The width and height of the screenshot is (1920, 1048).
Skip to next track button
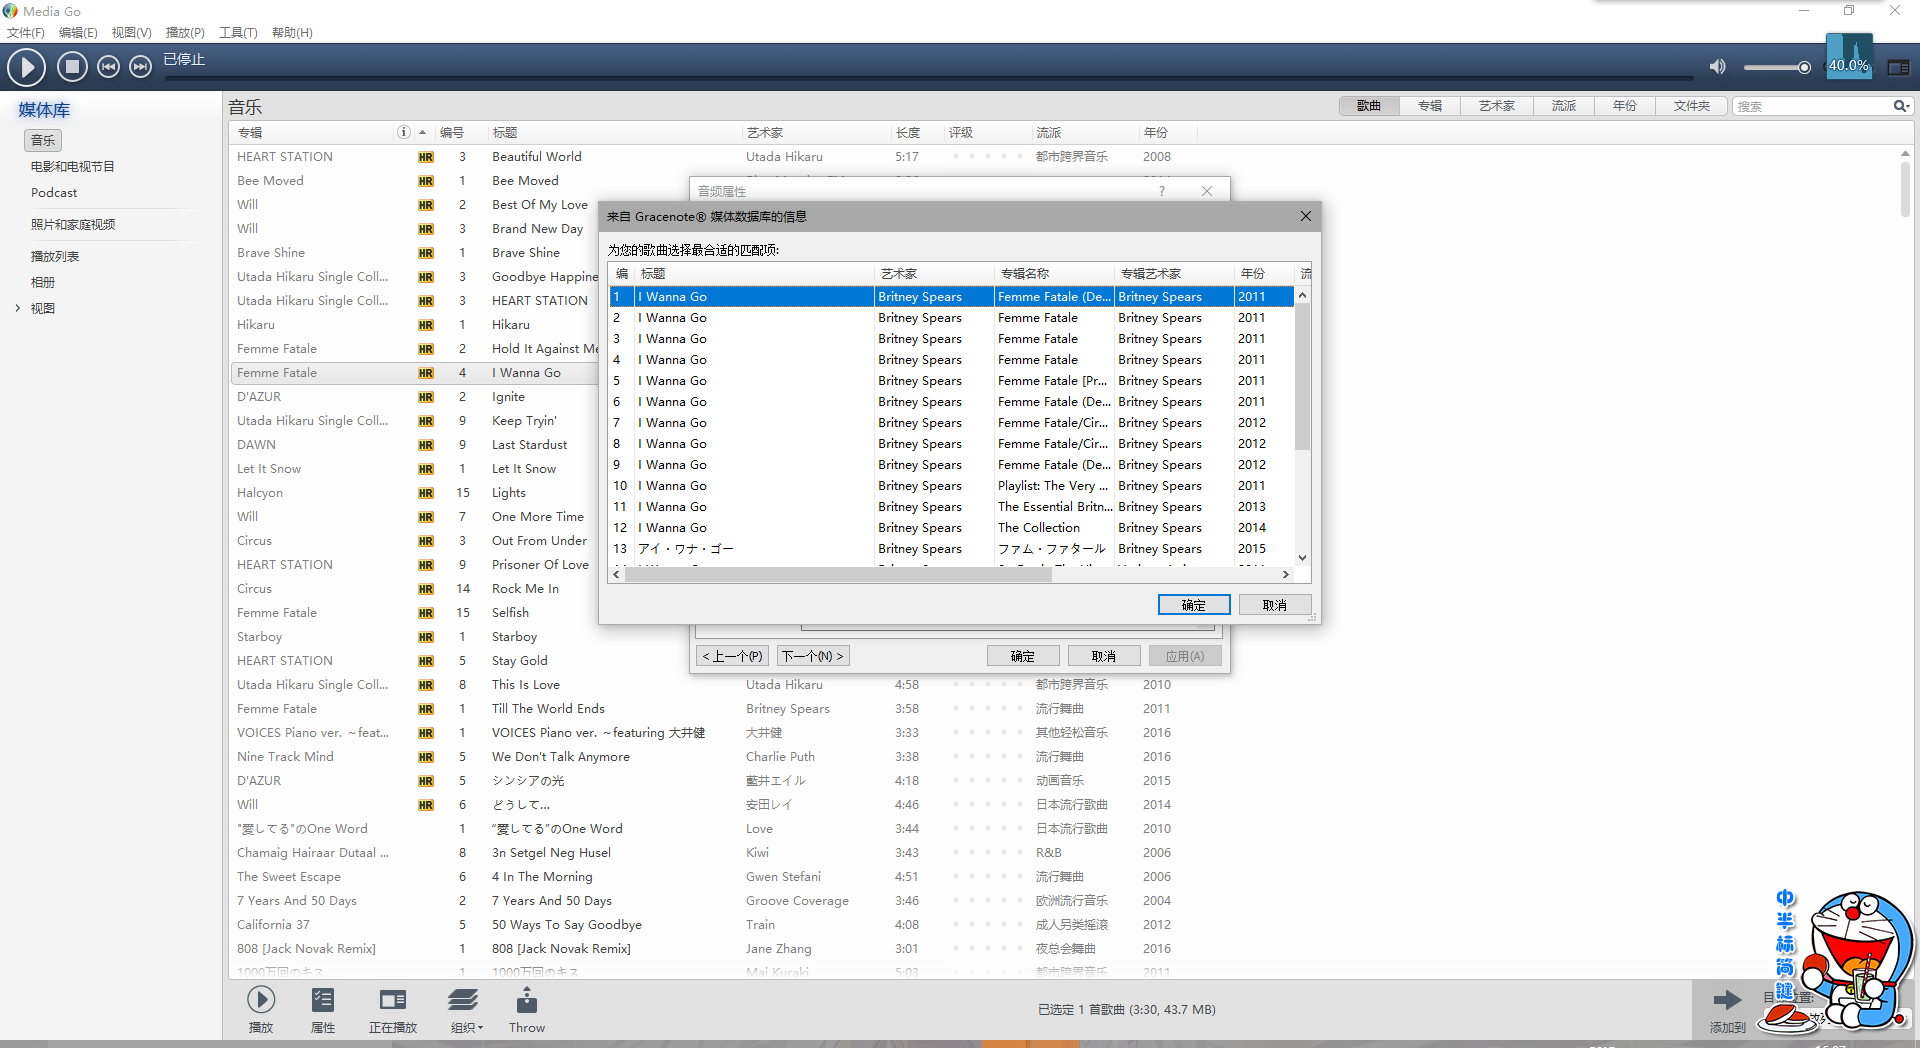(x=141, y=67)
